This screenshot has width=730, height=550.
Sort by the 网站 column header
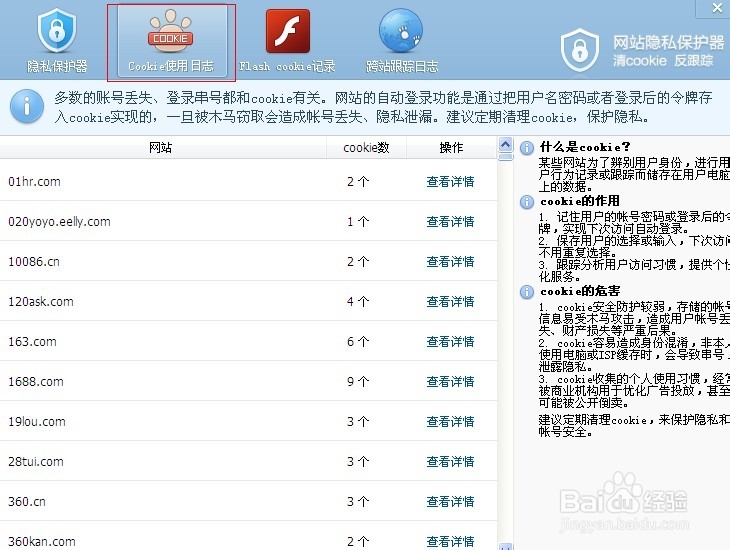163,148
